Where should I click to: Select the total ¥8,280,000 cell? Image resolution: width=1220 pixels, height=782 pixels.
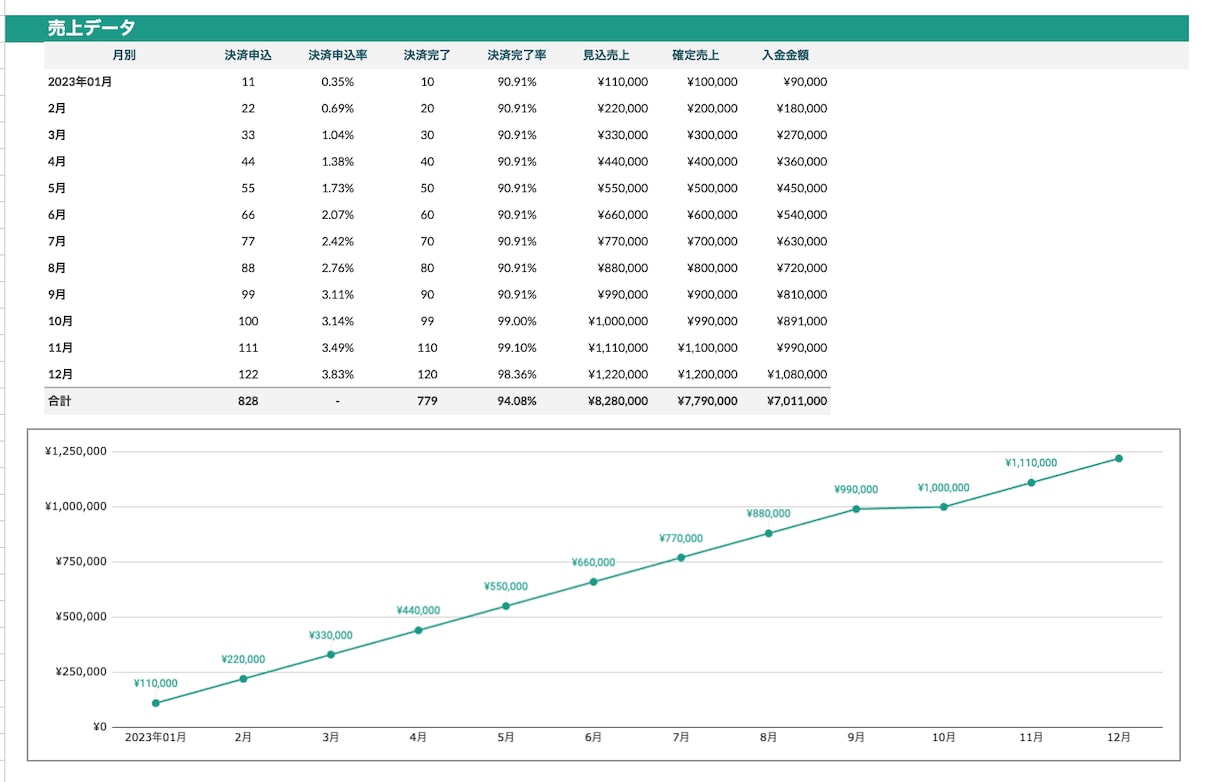618,401
